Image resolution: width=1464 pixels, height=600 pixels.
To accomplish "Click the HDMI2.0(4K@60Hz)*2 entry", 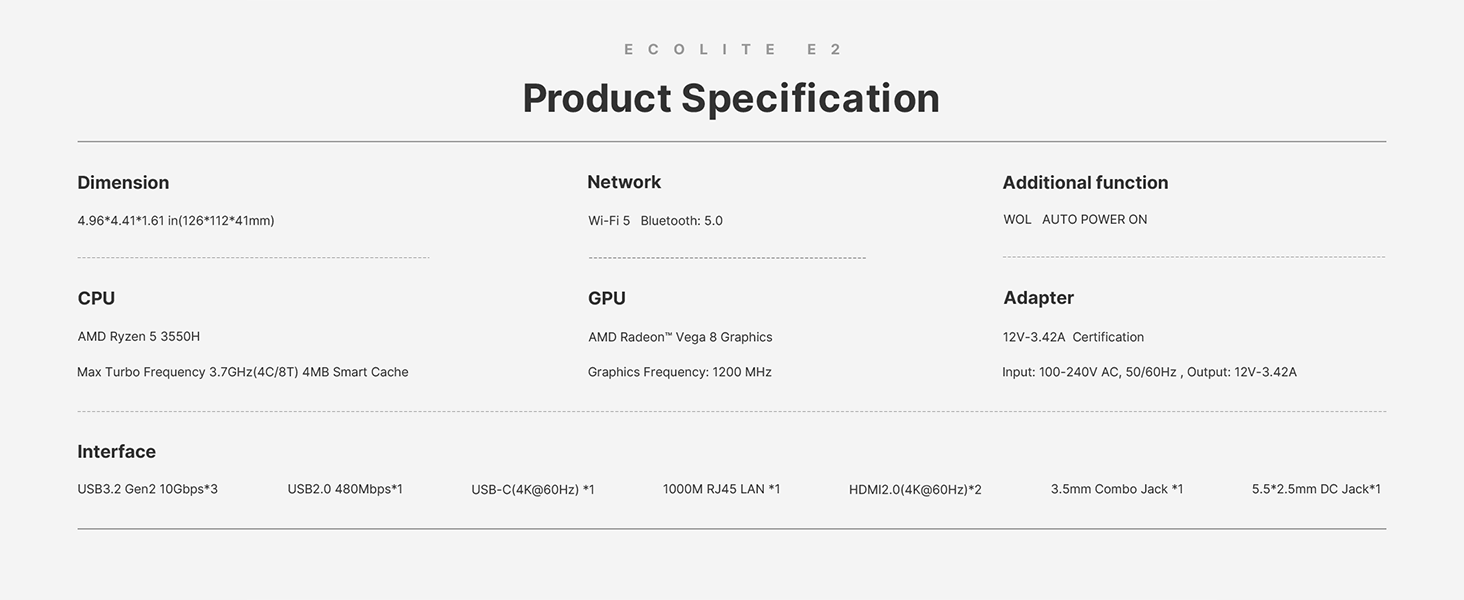I will [915, 489].
